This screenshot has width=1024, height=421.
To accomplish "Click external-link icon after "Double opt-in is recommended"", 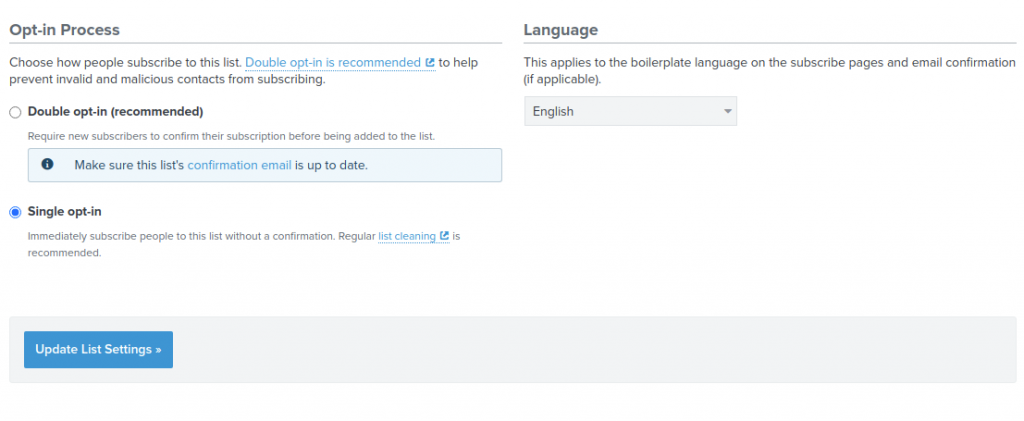I will [x=430, y=63].
